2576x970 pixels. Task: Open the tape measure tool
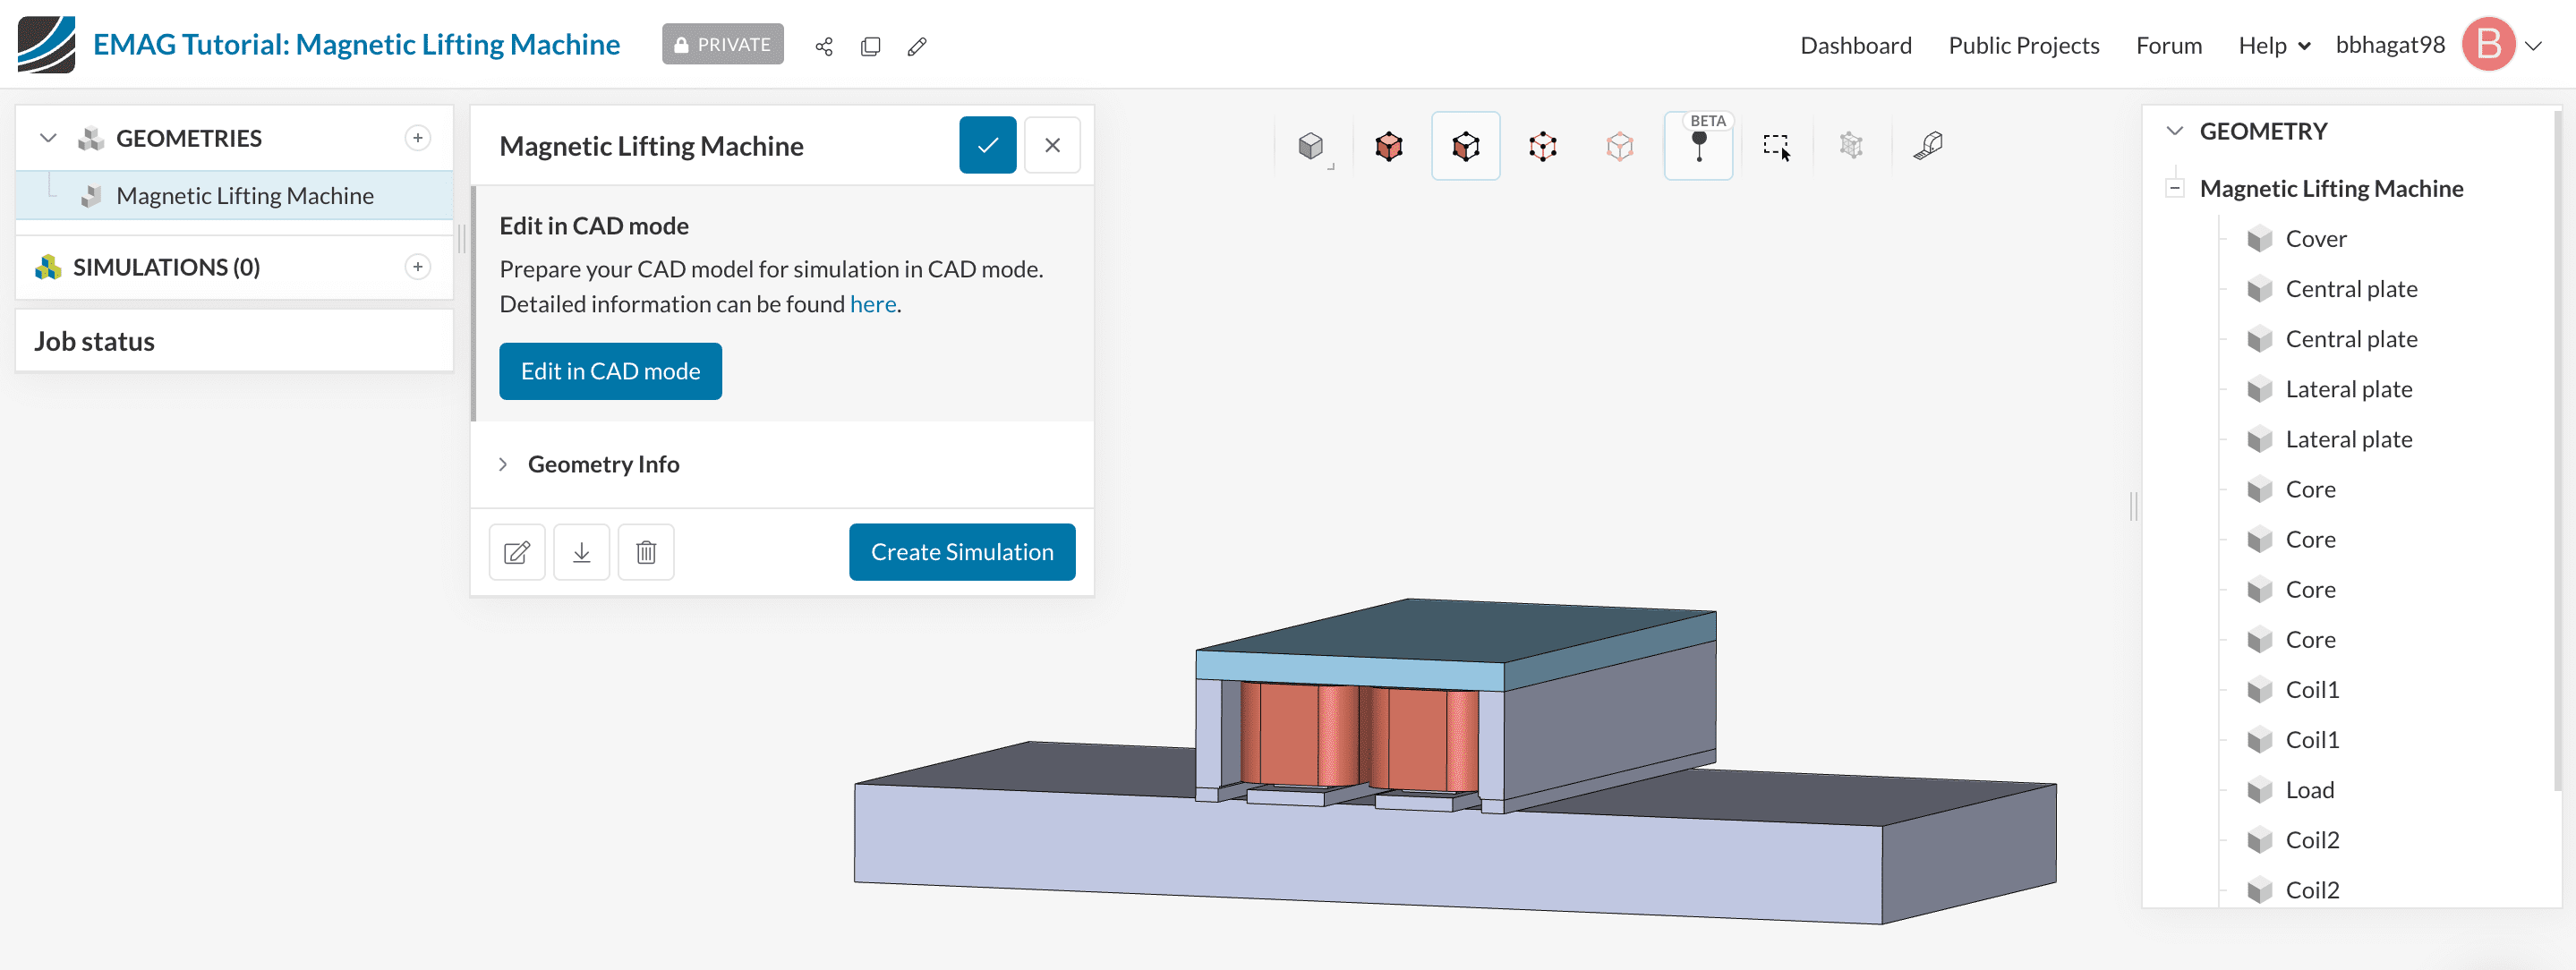[x=1928, y=146]
